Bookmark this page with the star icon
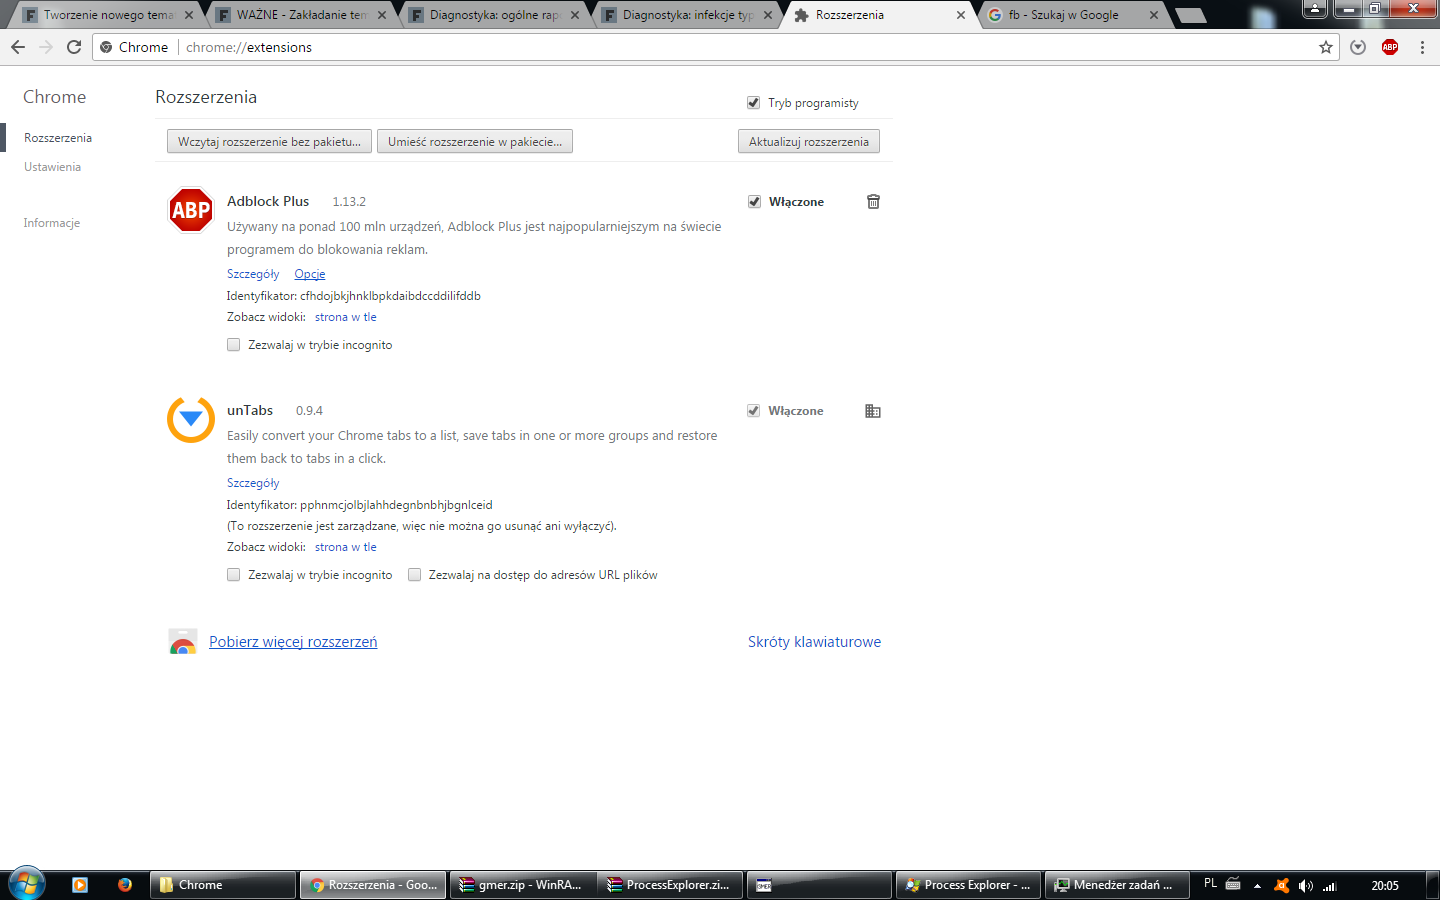1440x900 pixels. point(1326,47)
